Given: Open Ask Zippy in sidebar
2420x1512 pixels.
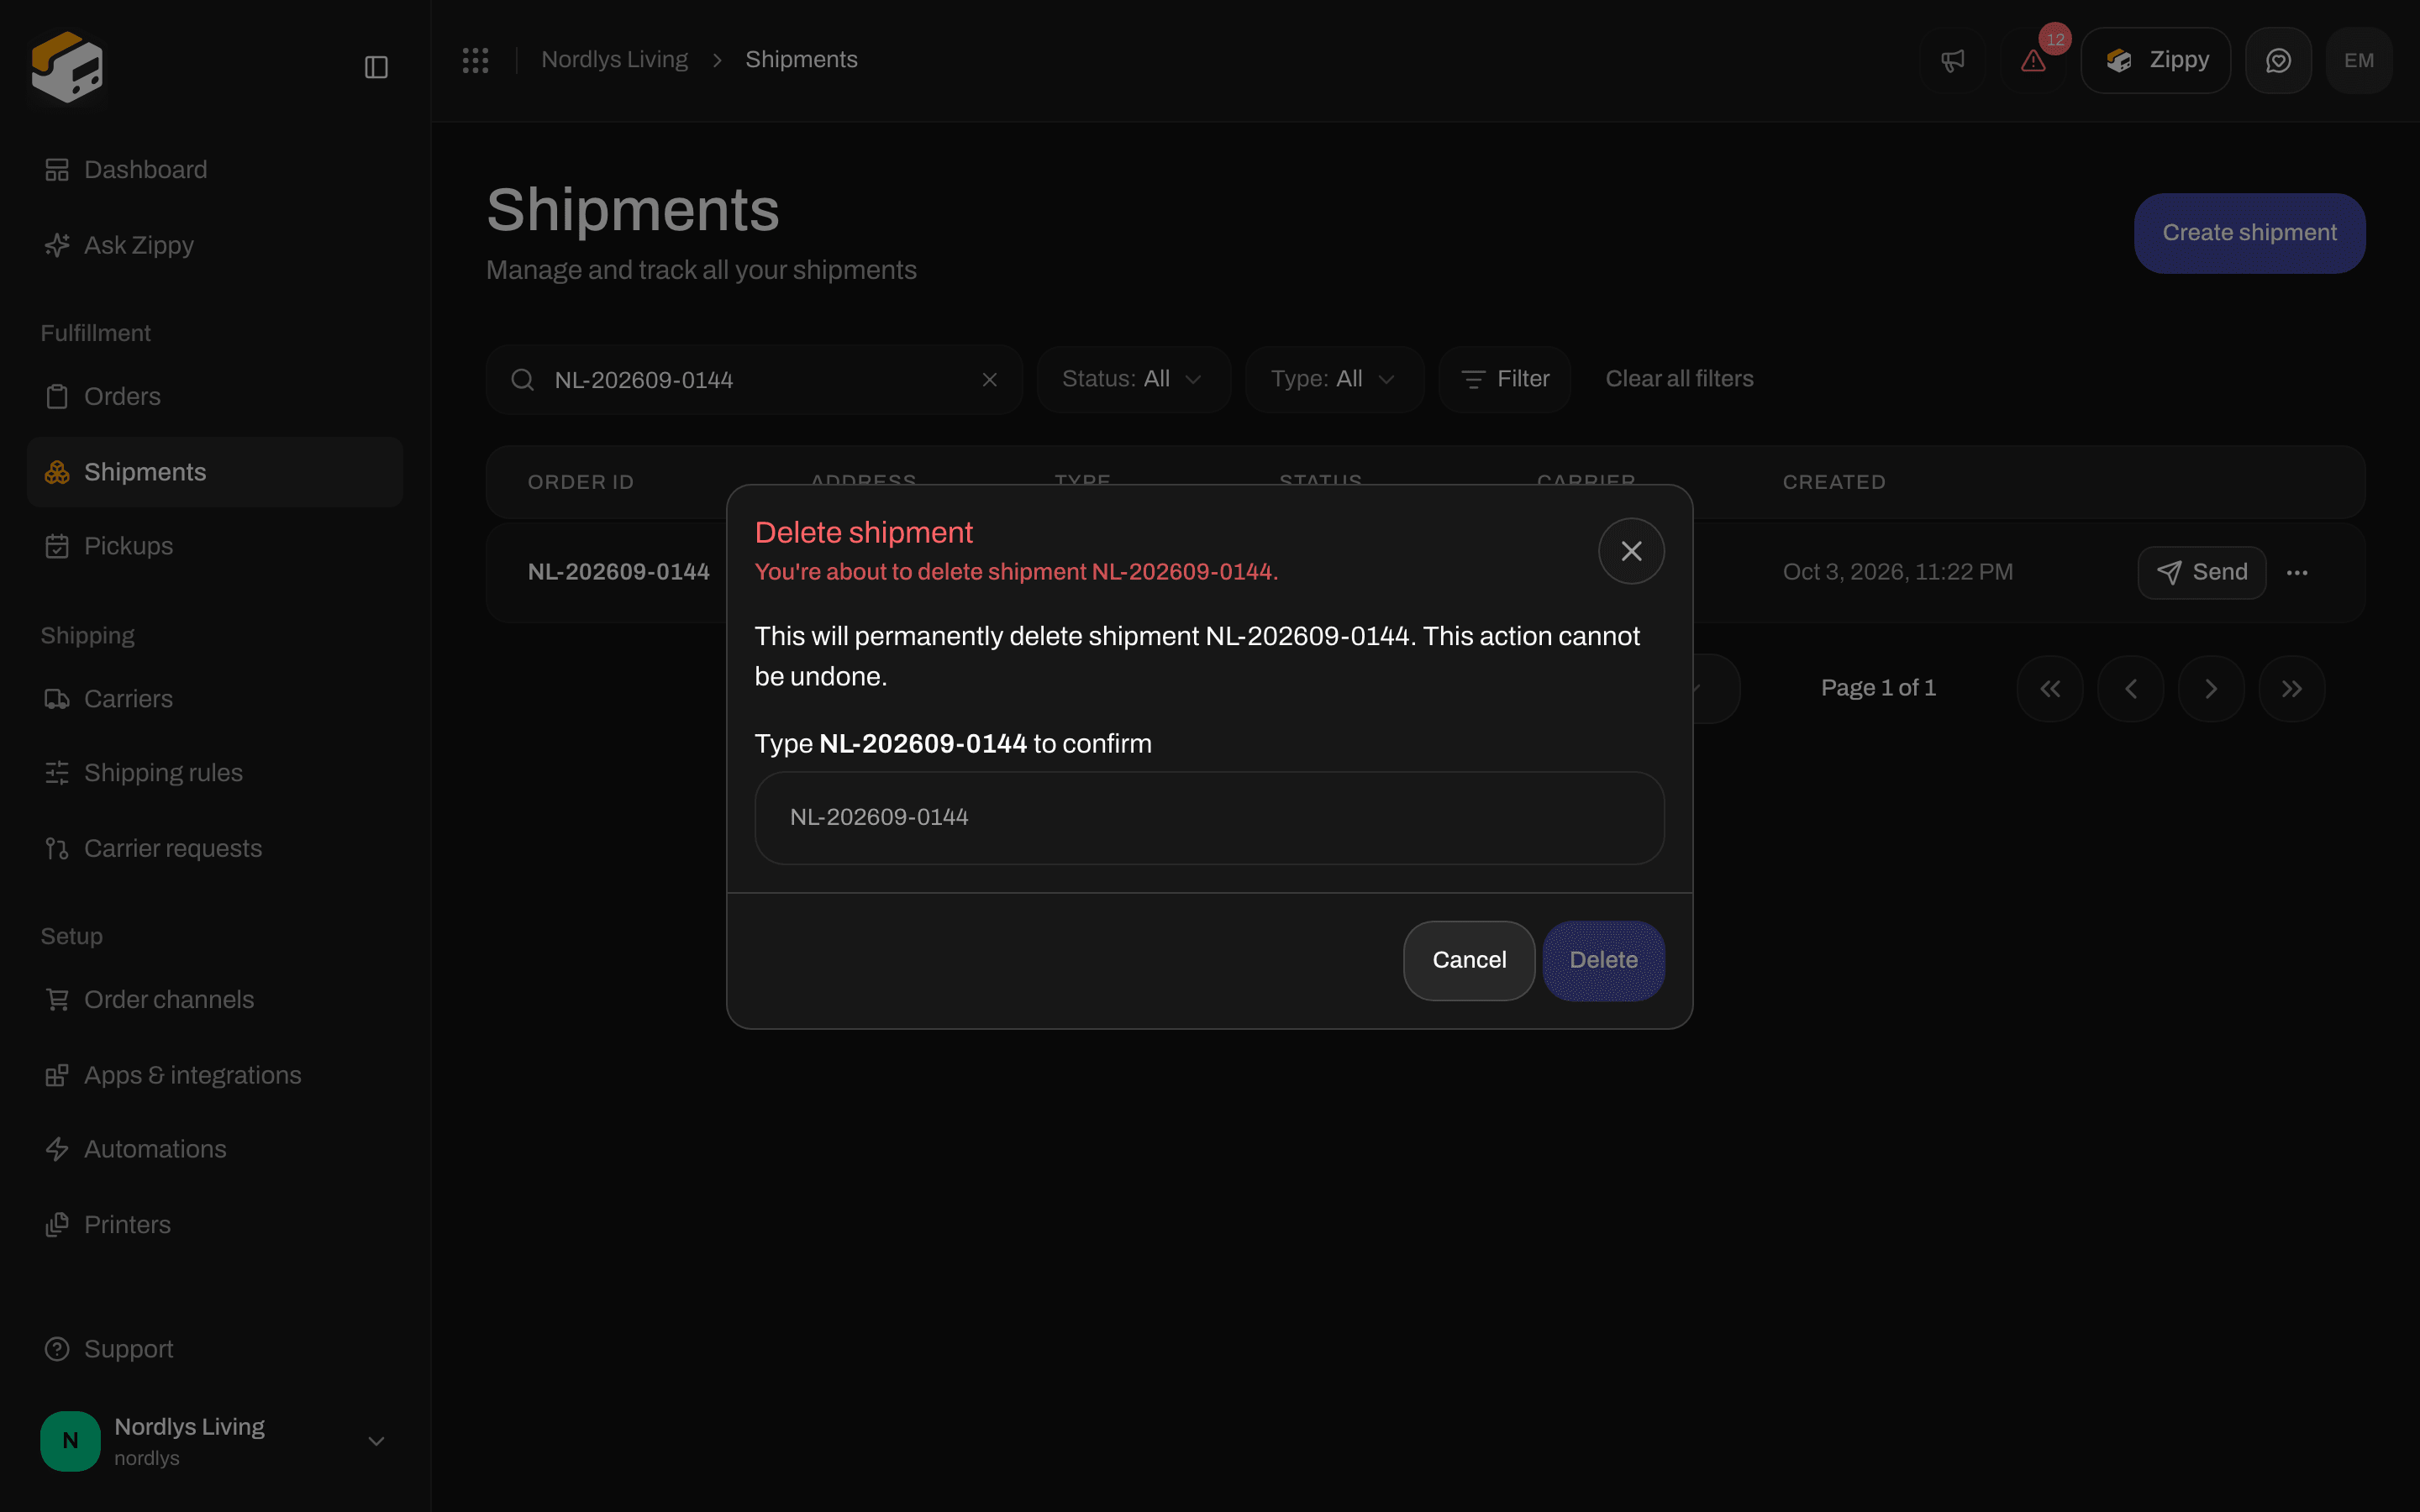Looking at the screenshot, I should pos(215,245).
